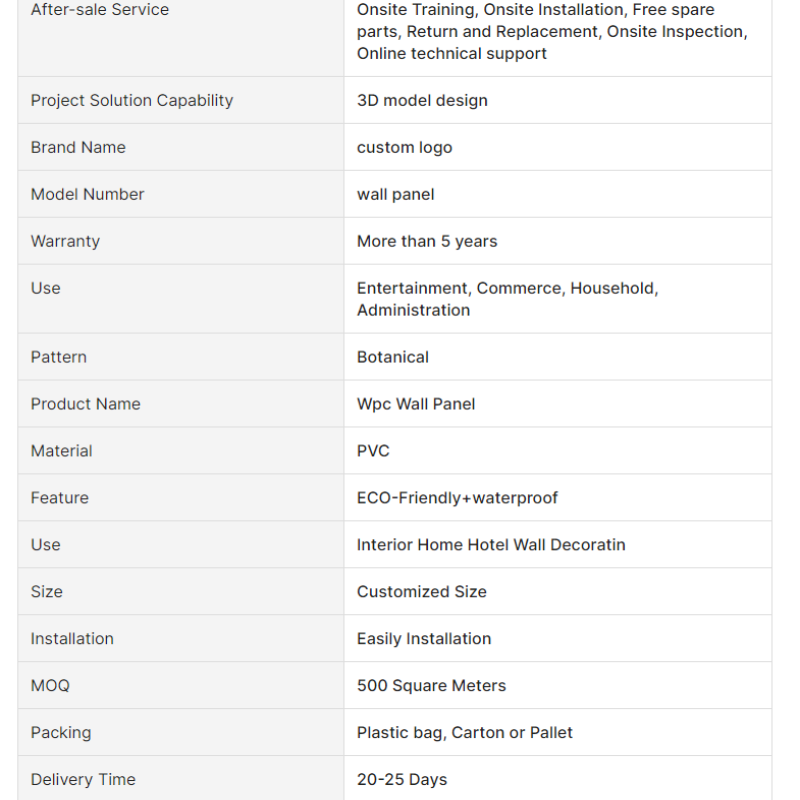Select the 'wall panel' model value
Image resolution: width=800 pixels, height=800 pixels.
pyautogui.click(x=396, y=194)
